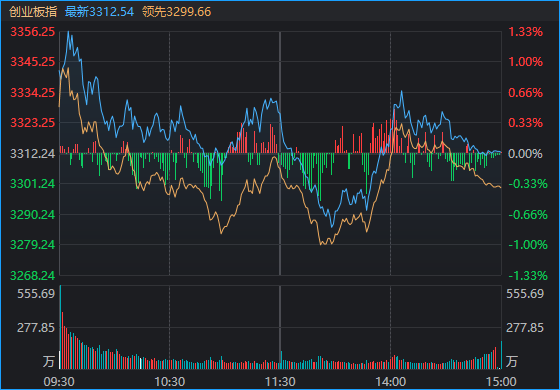Click the 3312.24 baseline price label

point(32,154)
